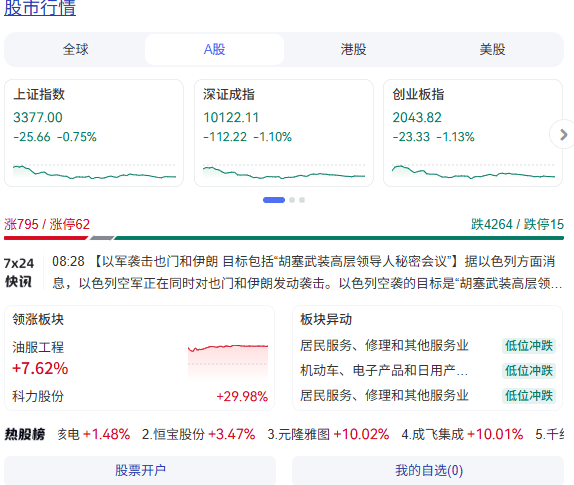Image resolution: width=574 pixels, height=485 pixels.
Task: View the 创业板指 intraday sparkline chart
Action: click(x=473, y=171)
